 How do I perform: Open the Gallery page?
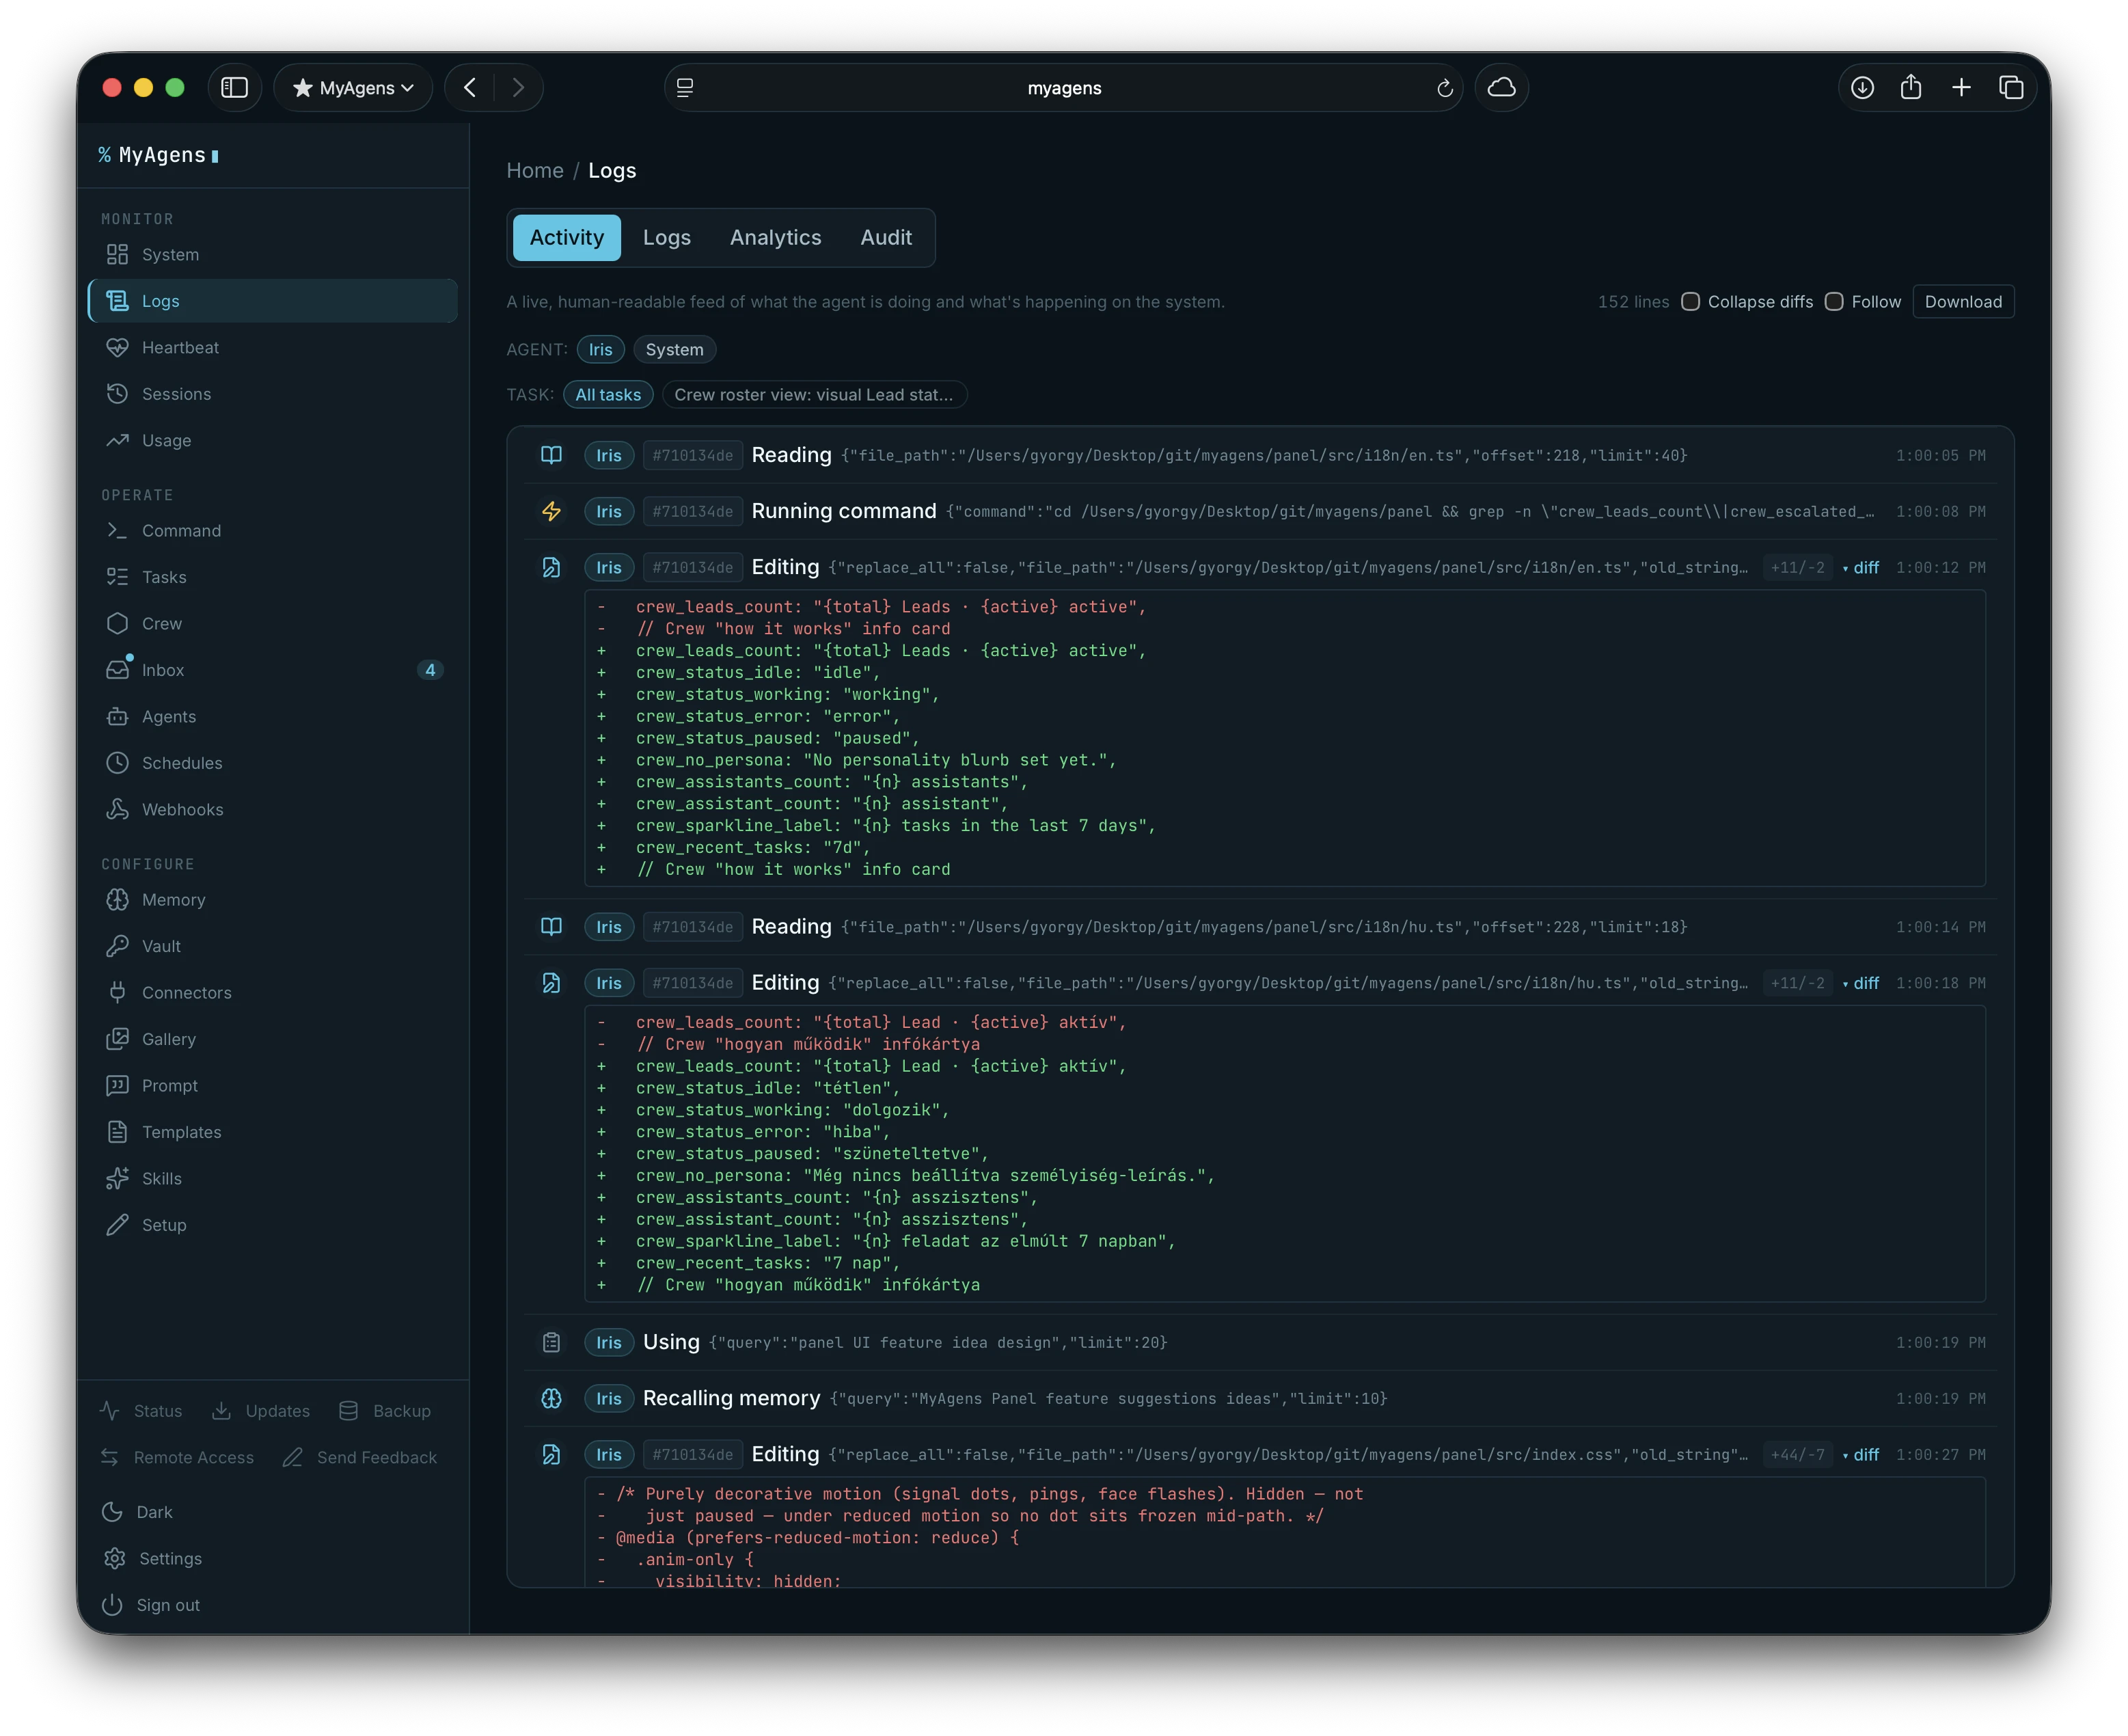pyautogui.click(x=272, y=1039)
